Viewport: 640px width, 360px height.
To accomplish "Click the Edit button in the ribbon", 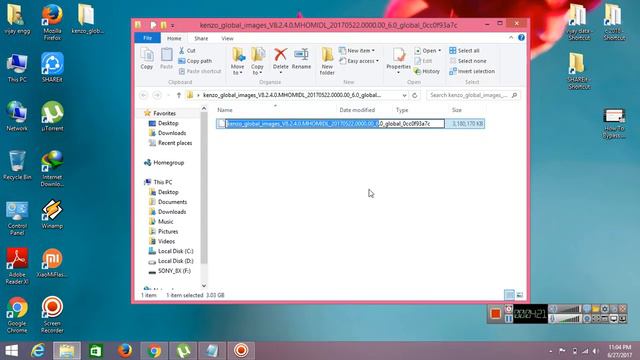I will click(x=423, y=61).
